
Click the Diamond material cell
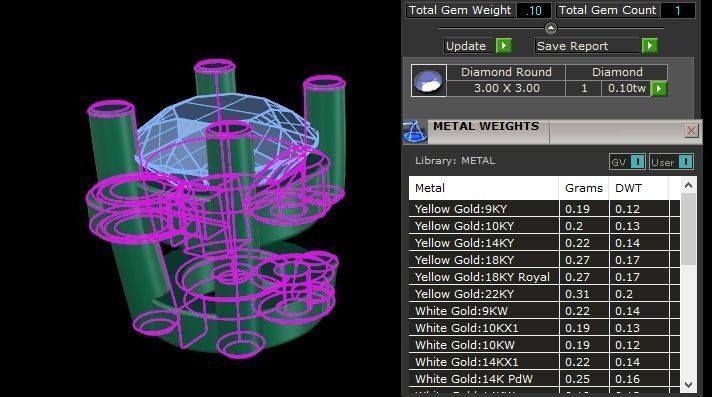point(617,72)
